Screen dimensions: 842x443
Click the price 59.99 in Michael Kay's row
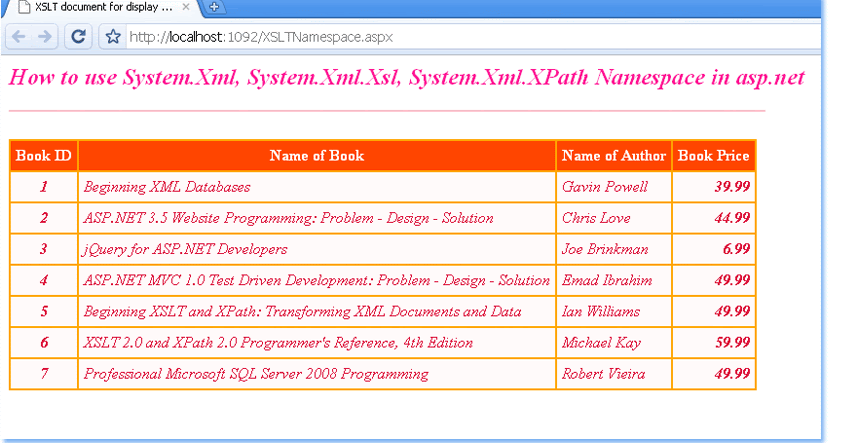click(x=732, y=343)
